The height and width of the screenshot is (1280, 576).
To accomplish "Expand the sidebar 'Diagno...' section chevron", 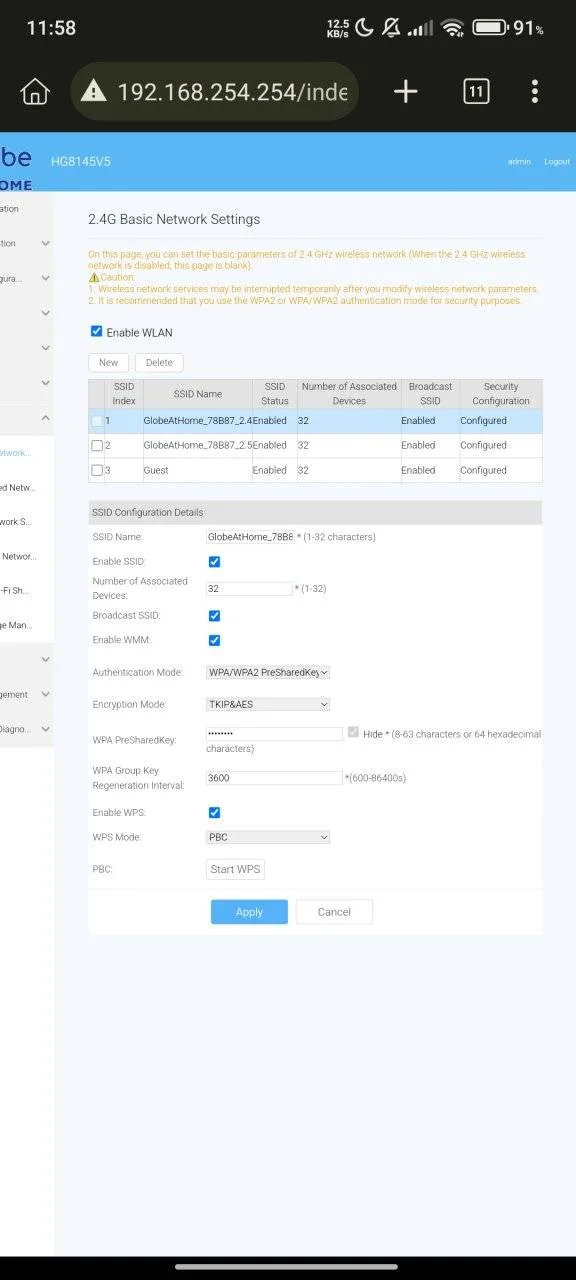I will (x=45, y=729).
